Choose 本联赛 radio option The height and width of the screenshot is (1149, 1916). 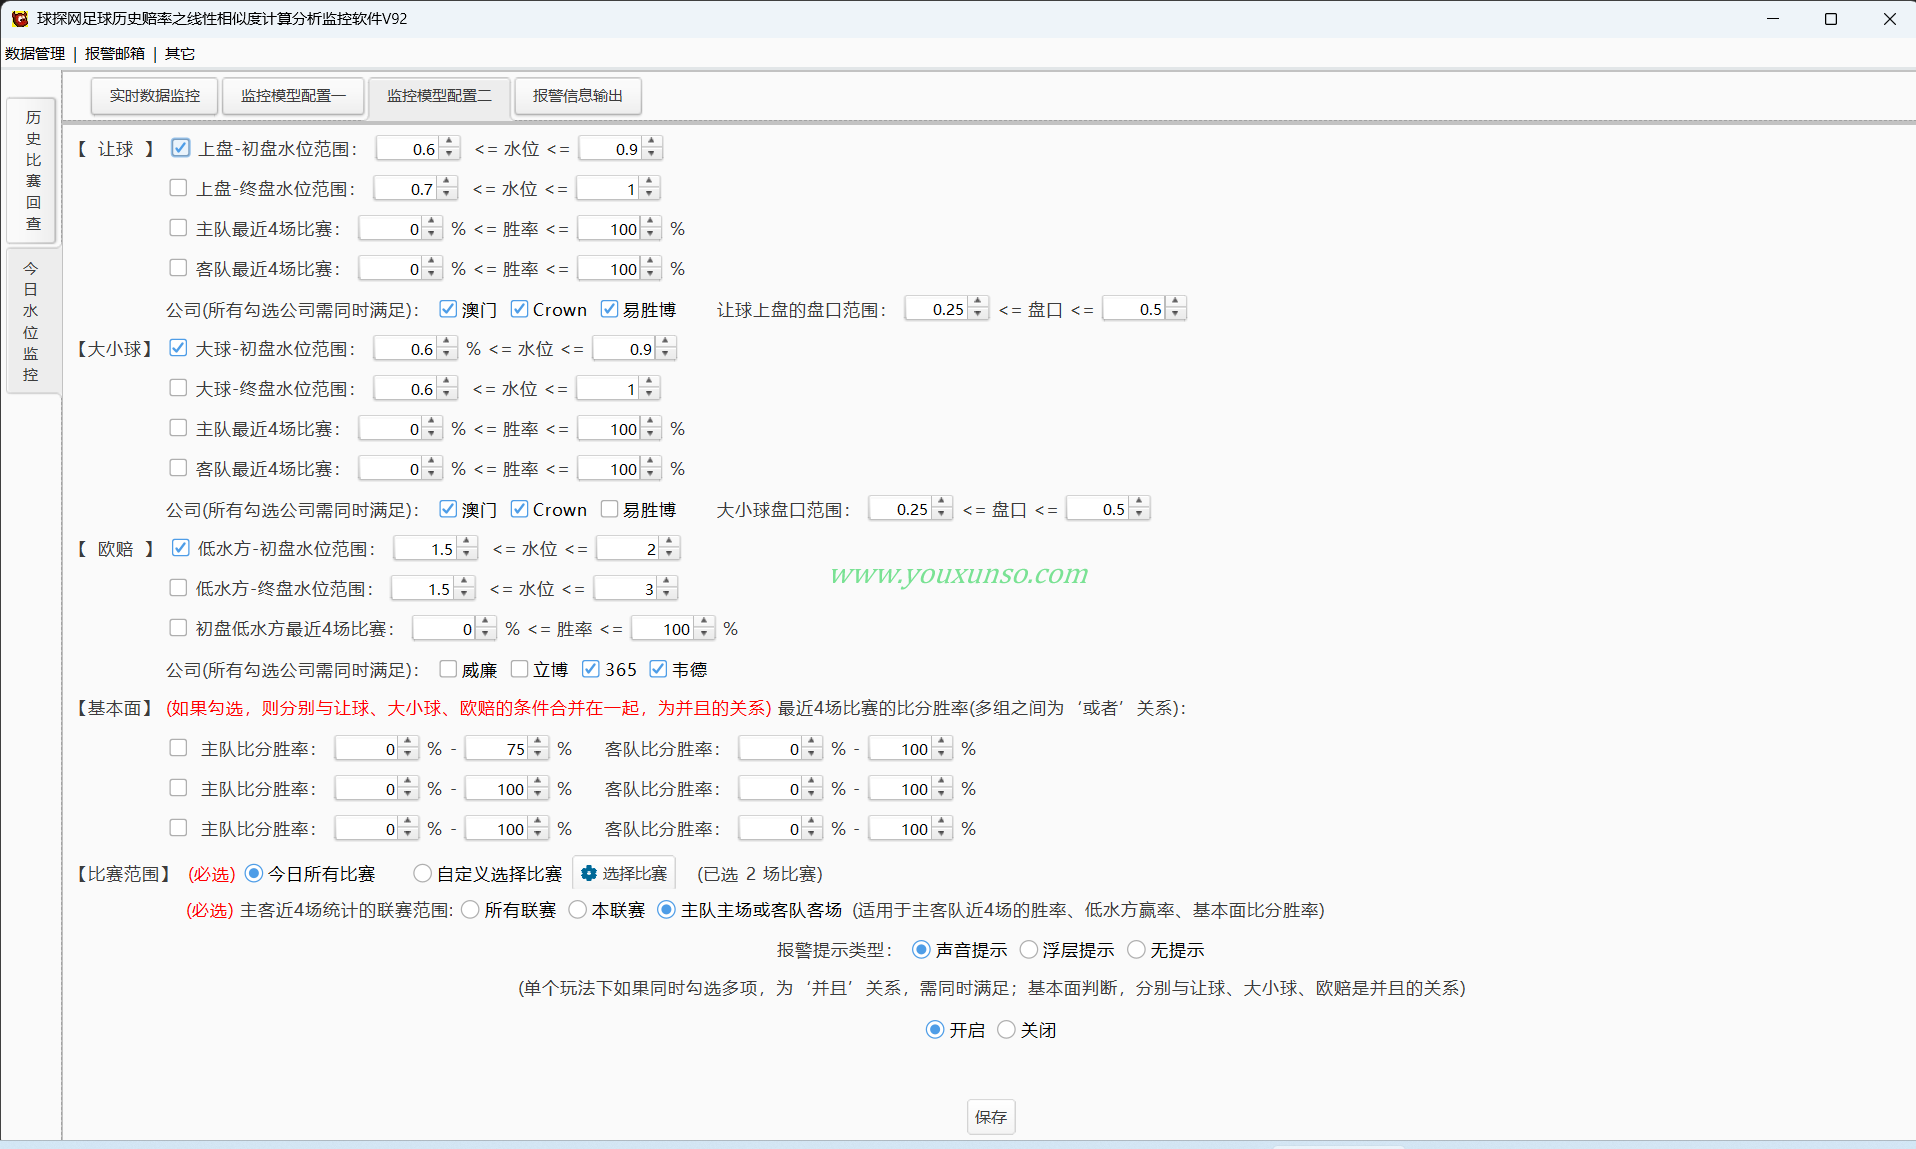577,910
